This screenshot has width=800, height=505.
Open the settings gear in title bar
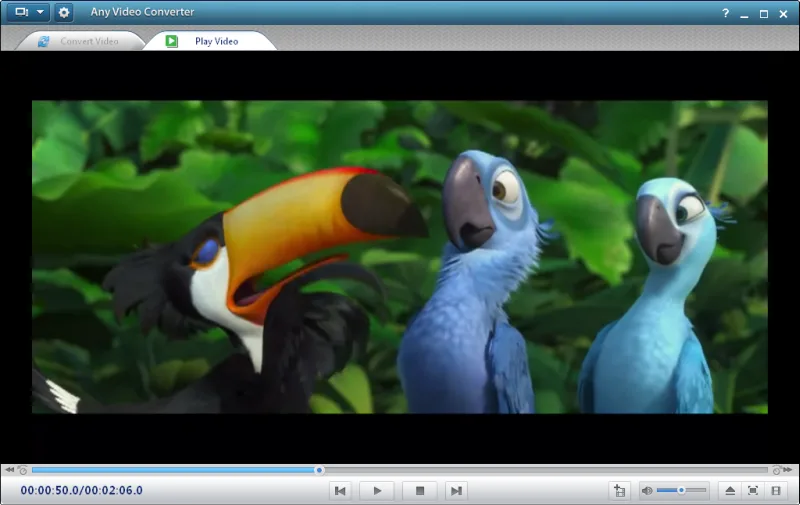(64, 12)
